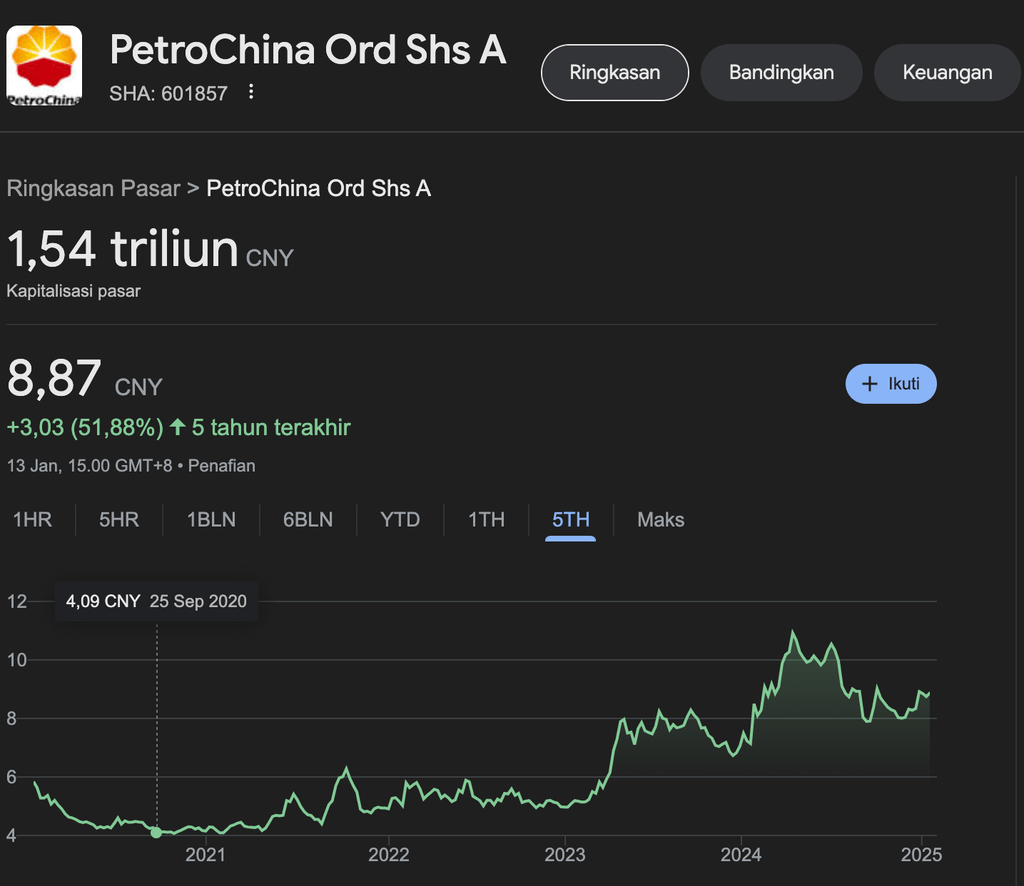
Task: Select the Ringkasan tab
Action: 614,72
